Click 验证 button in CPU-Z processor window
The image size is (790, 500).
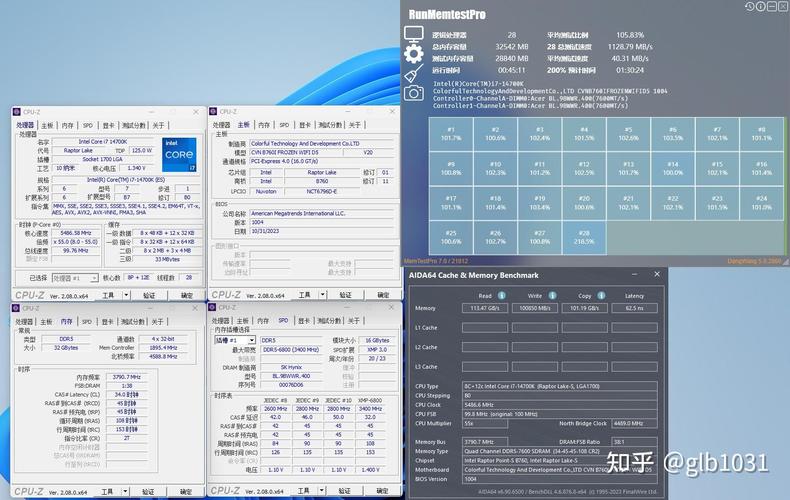click(x=149, y=295)
